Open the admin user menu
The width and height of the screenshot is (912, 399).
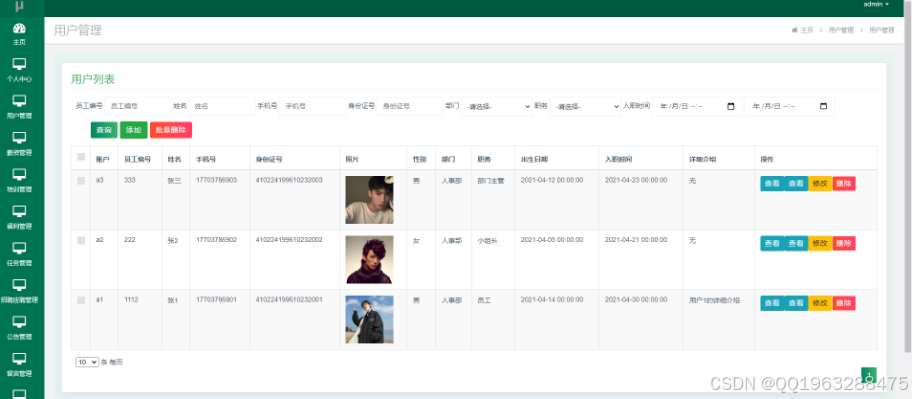[x=876, y=4]
